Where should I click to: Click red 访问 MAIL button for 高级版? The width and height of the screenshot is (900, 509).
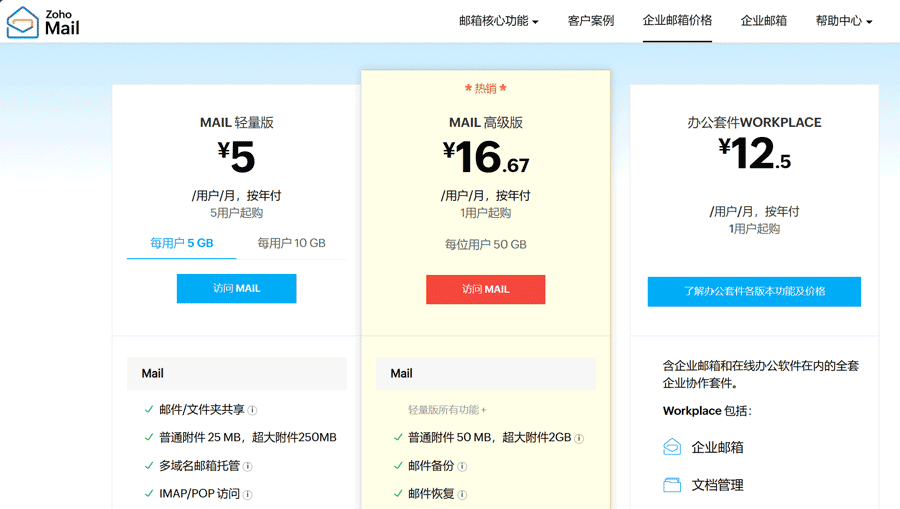(486, 289)
